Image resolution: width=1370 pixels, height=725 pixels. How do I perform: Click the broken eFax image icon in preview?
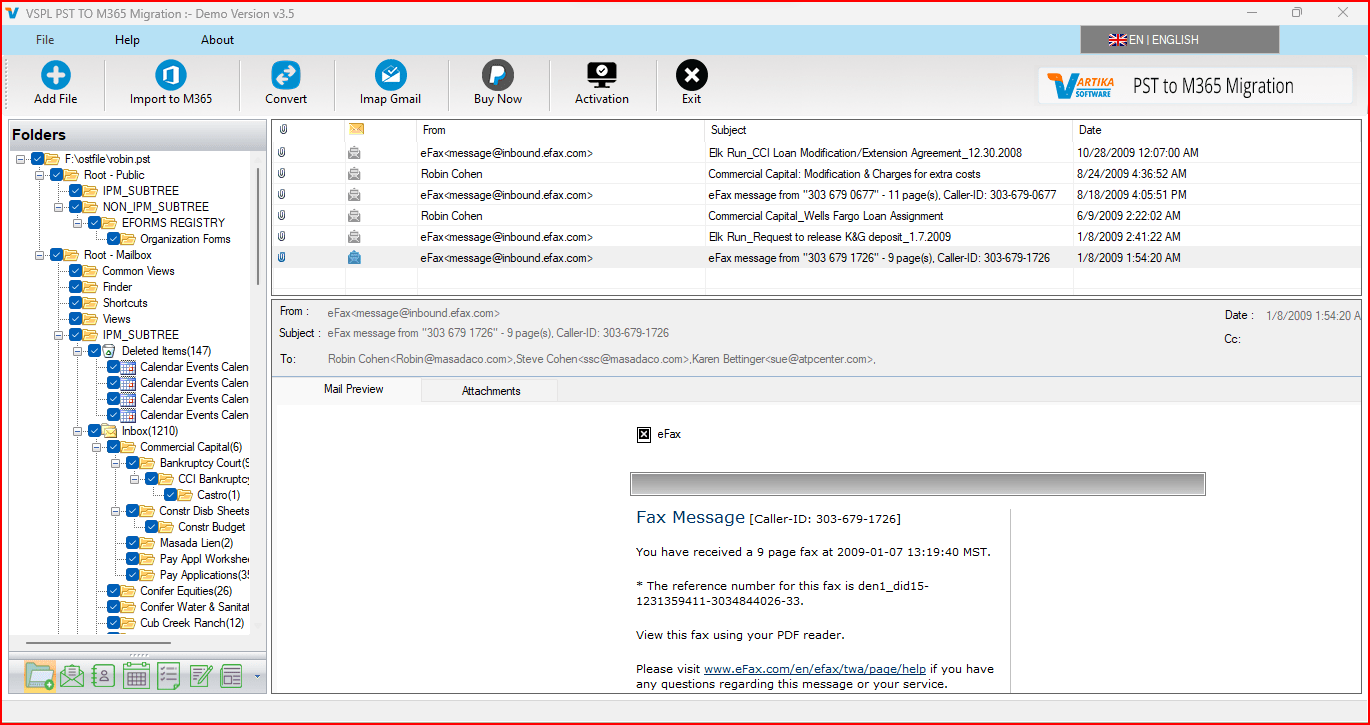[644, 434]
